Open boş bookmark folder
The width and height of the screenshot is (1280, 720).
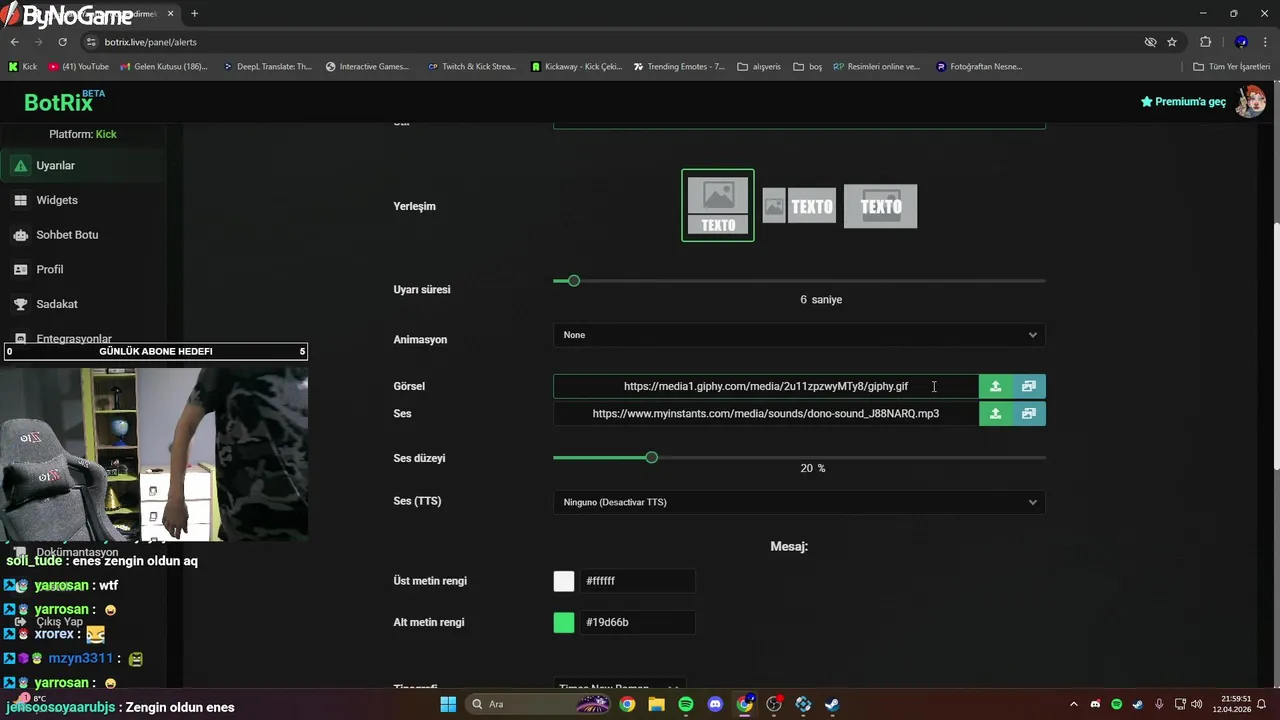tap(807, 67)
